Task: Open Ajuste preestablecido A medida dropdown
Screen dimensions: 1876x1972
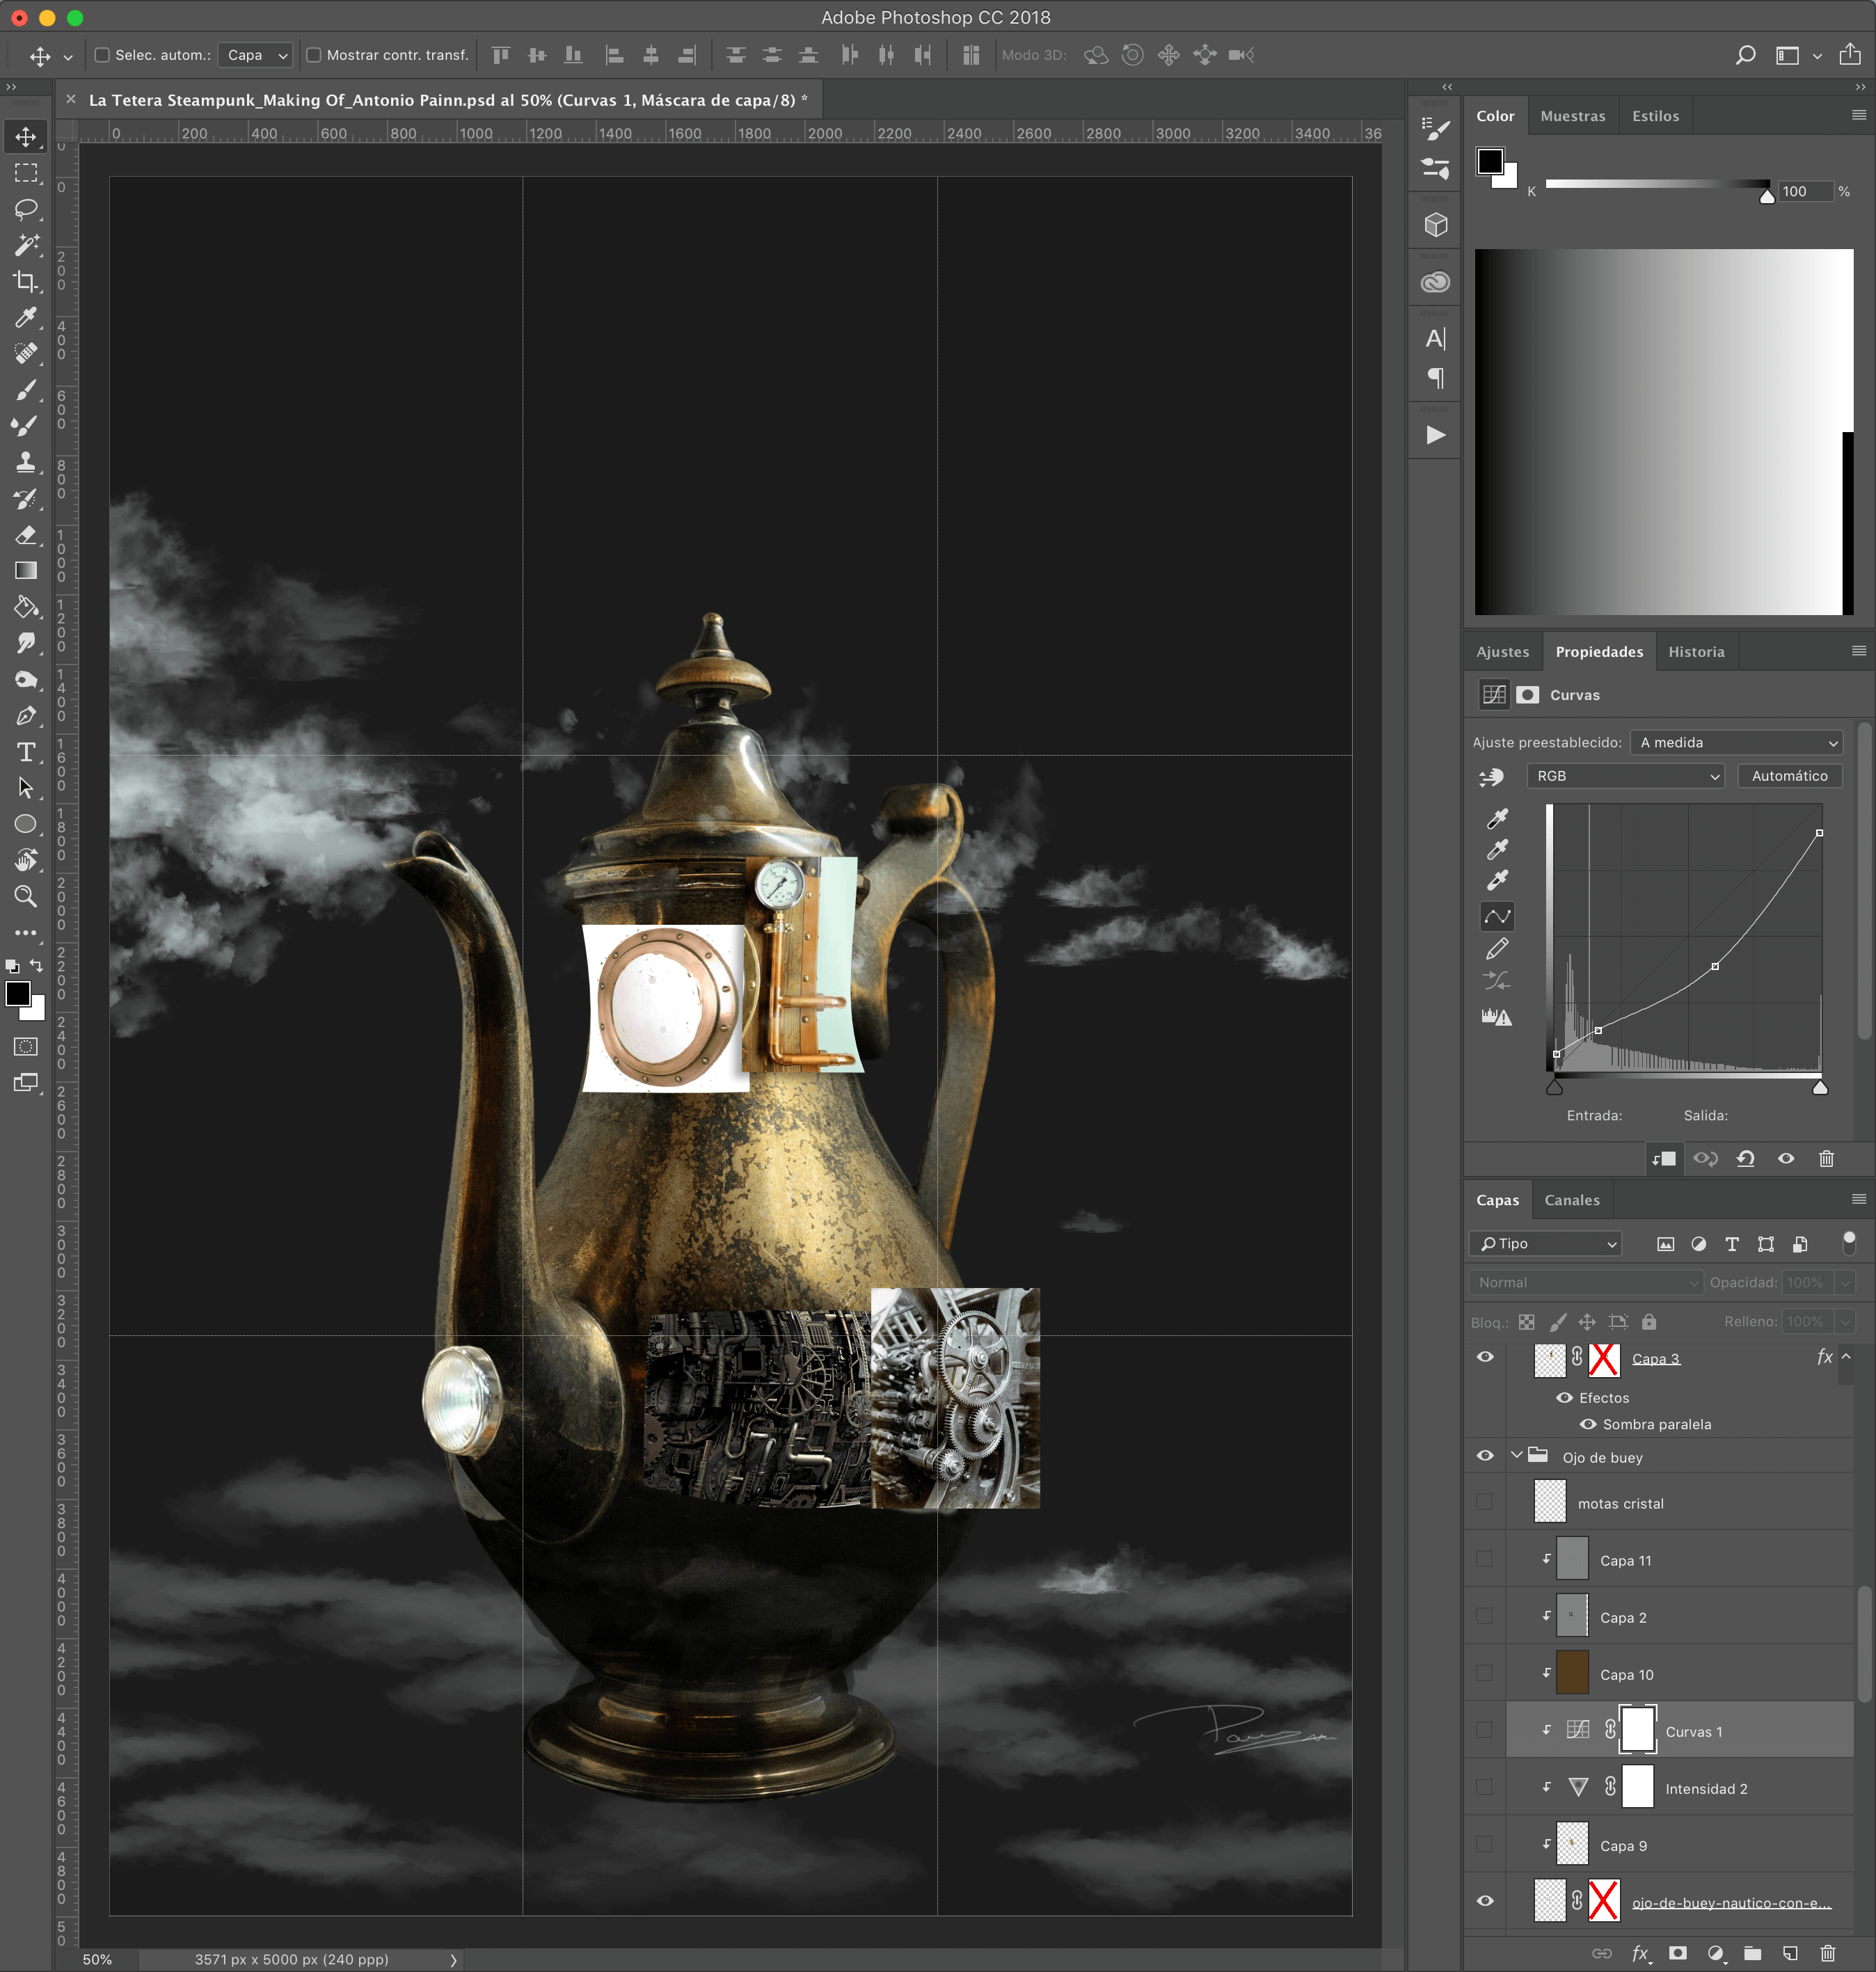Action: coord(1736,742)
